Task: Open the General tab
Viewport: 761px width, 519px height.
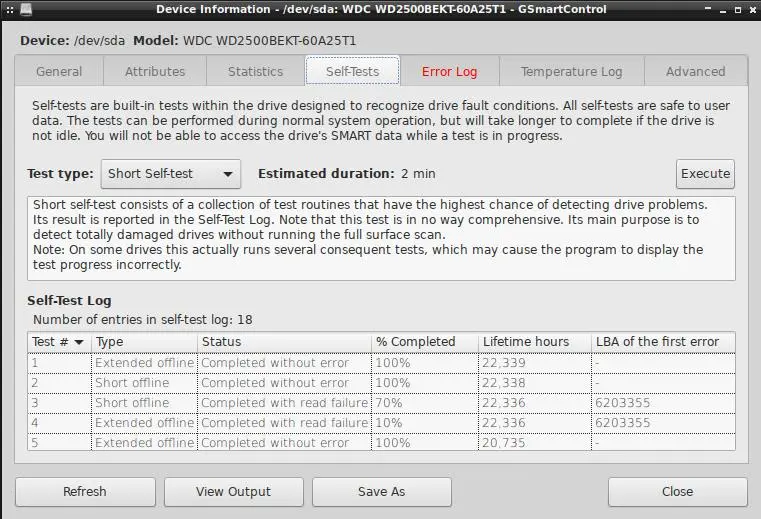Action: click(59, 71)
